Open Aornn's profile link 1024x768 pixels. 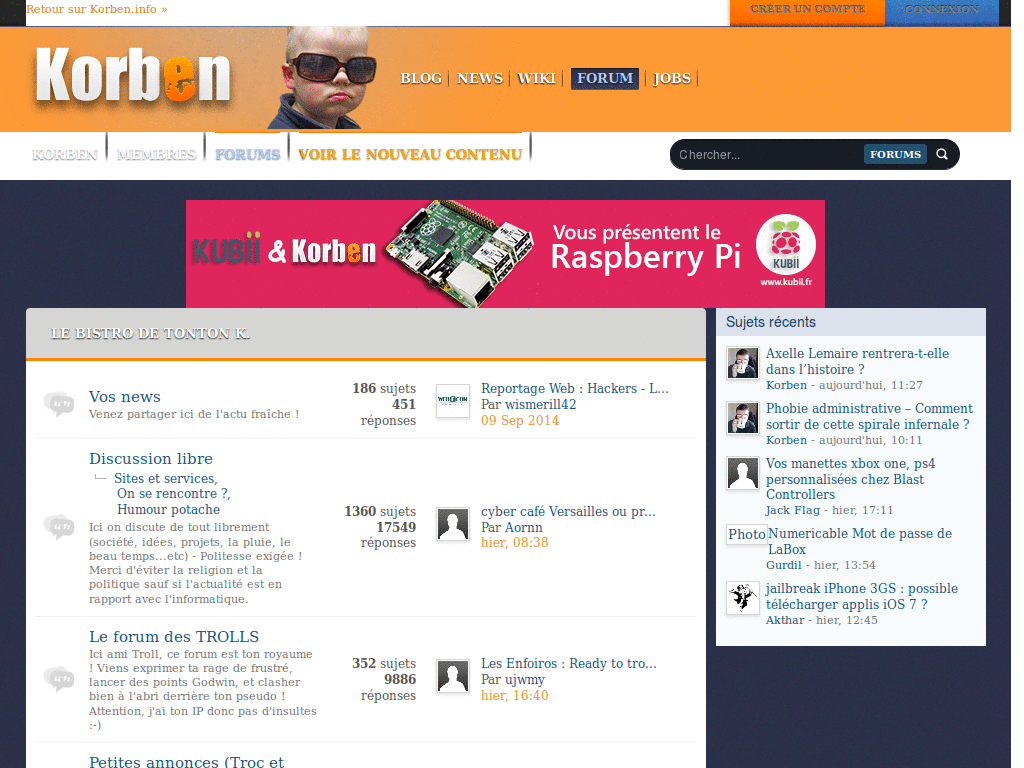point(524,527)
